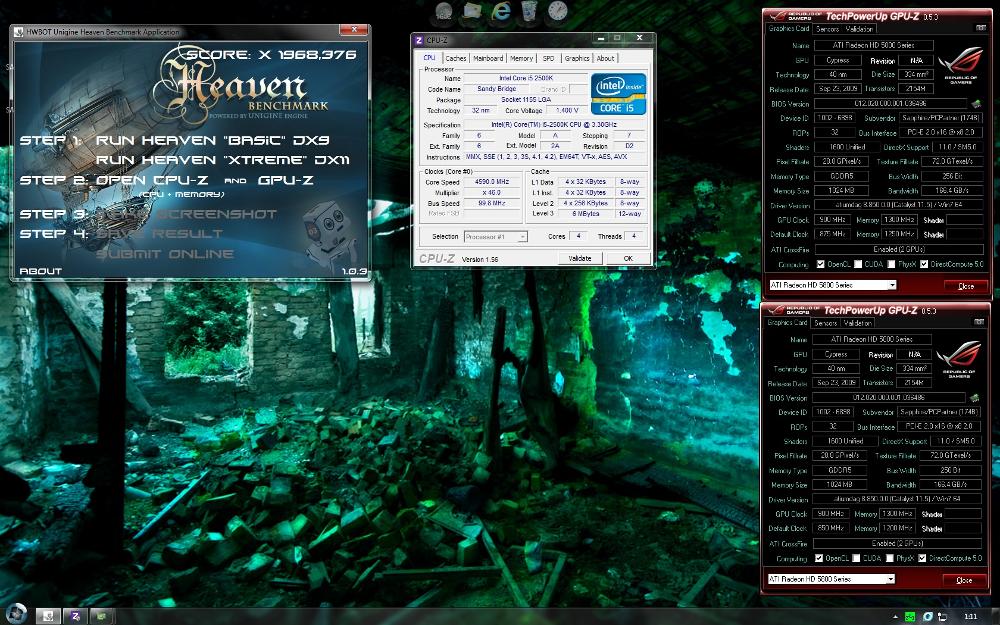Click Save Result in Heaven window
1000x625 pixels.
tap(159, 234)
